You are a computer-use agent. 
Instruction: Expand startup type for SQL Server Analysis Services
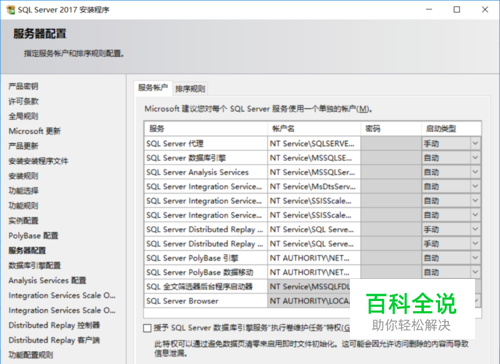475,172
